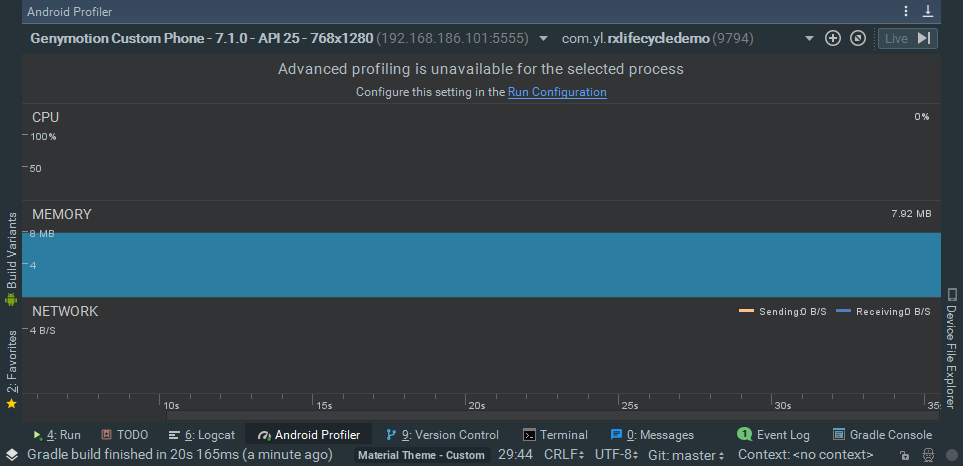This screenshot has height=466, width=963.
Task: Click the tool windows toggle icon
Action: click(x=10, y=455)
